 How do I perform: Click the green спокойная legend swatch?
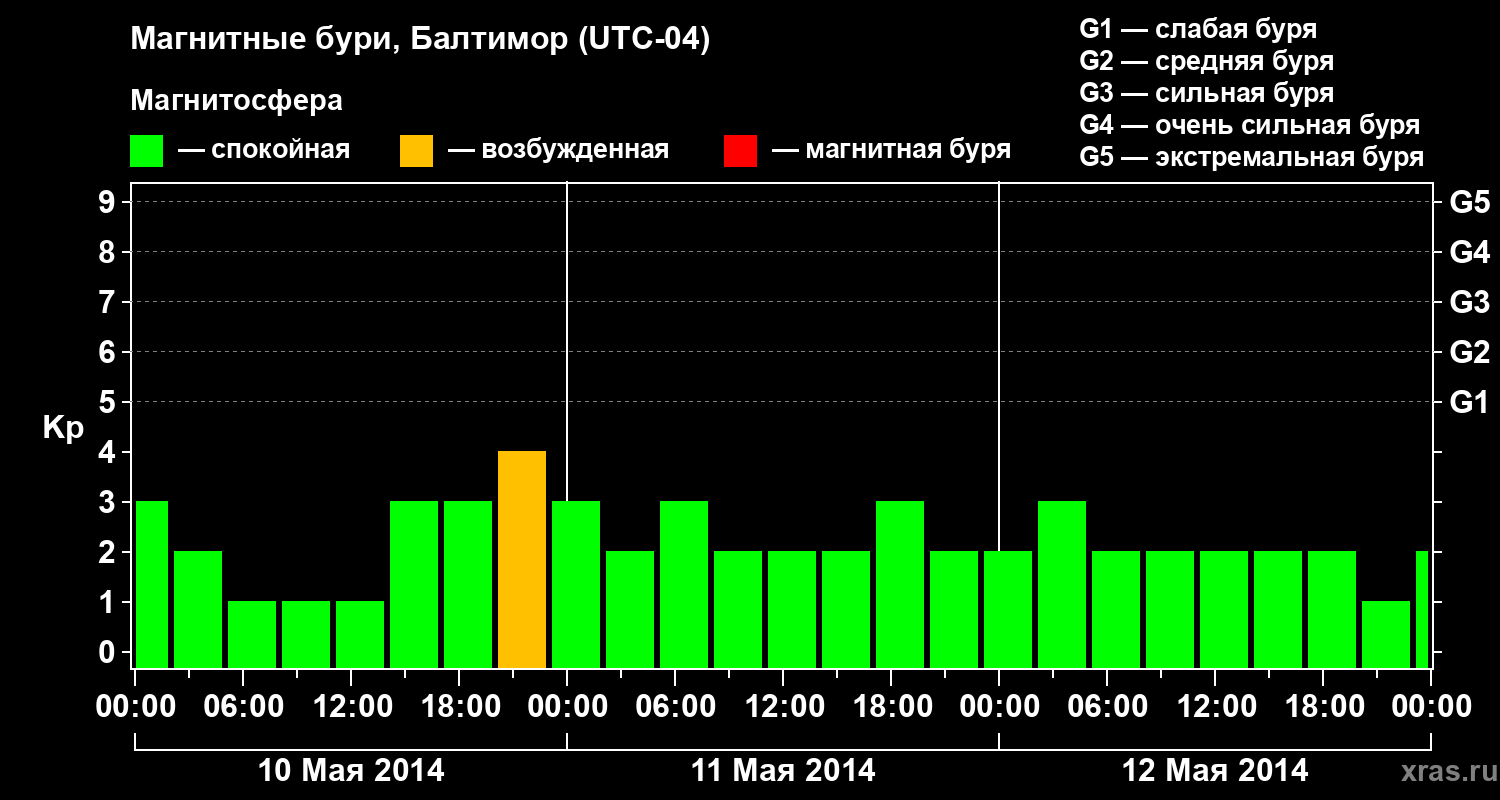point(146,151)
